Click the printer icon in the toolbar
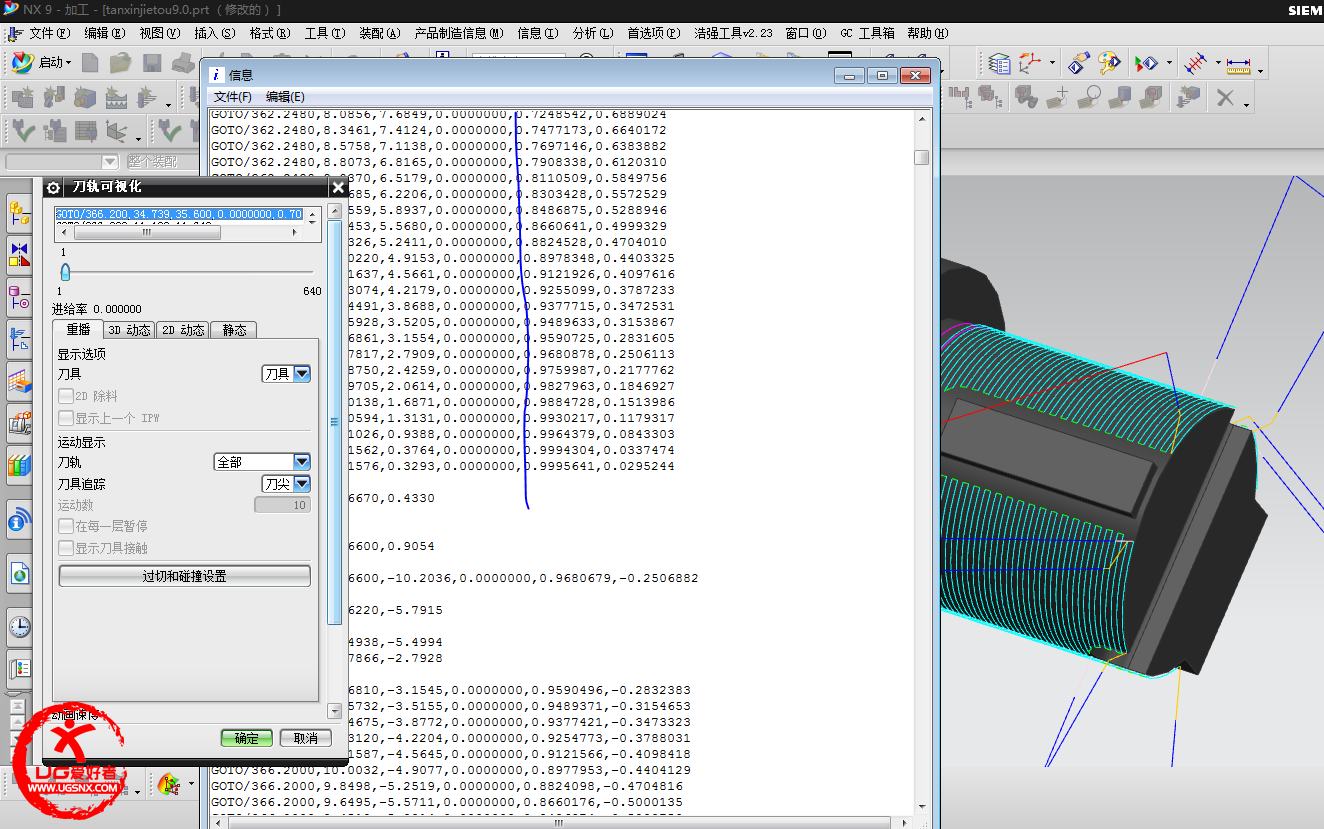This screenshot has width=1324, height=829. pyautogui.click(x=182, y=63)
